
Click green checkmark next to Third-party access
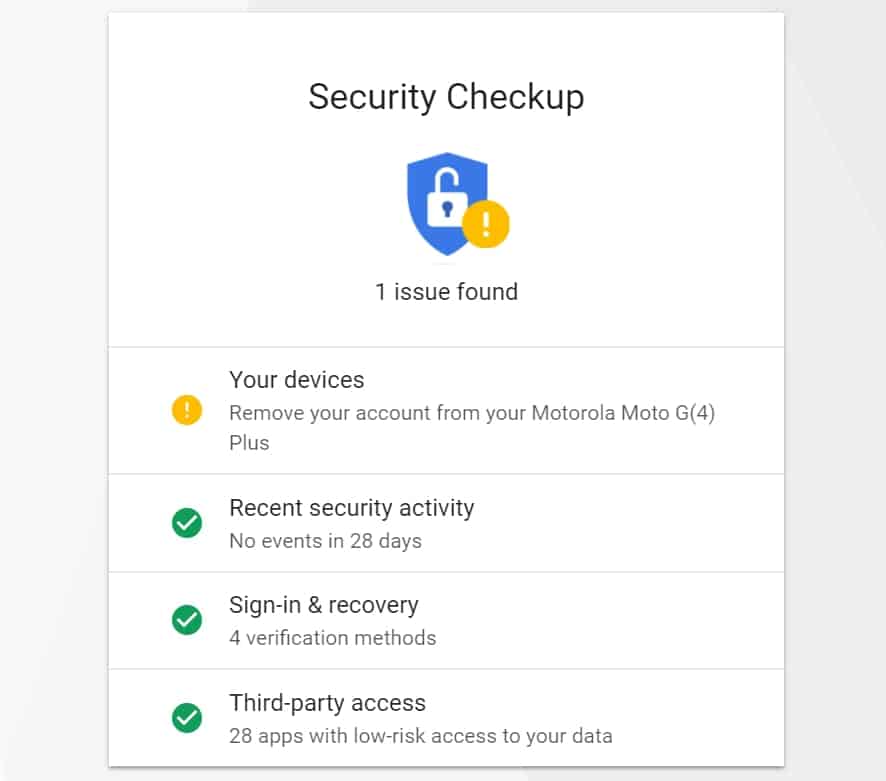pos(187,717)
